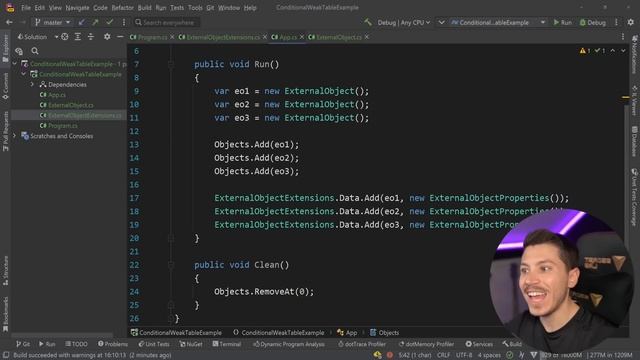This screenshot has width=640, height=360.
Task: Open Solution panel options gear
Action: tap(107, 37)
